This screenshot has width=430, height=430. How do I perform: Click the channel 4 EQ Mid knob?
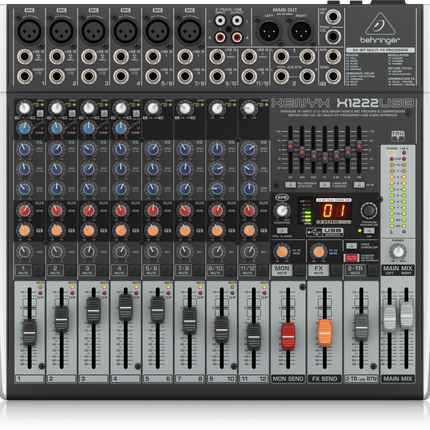click(x=121, y=169)
